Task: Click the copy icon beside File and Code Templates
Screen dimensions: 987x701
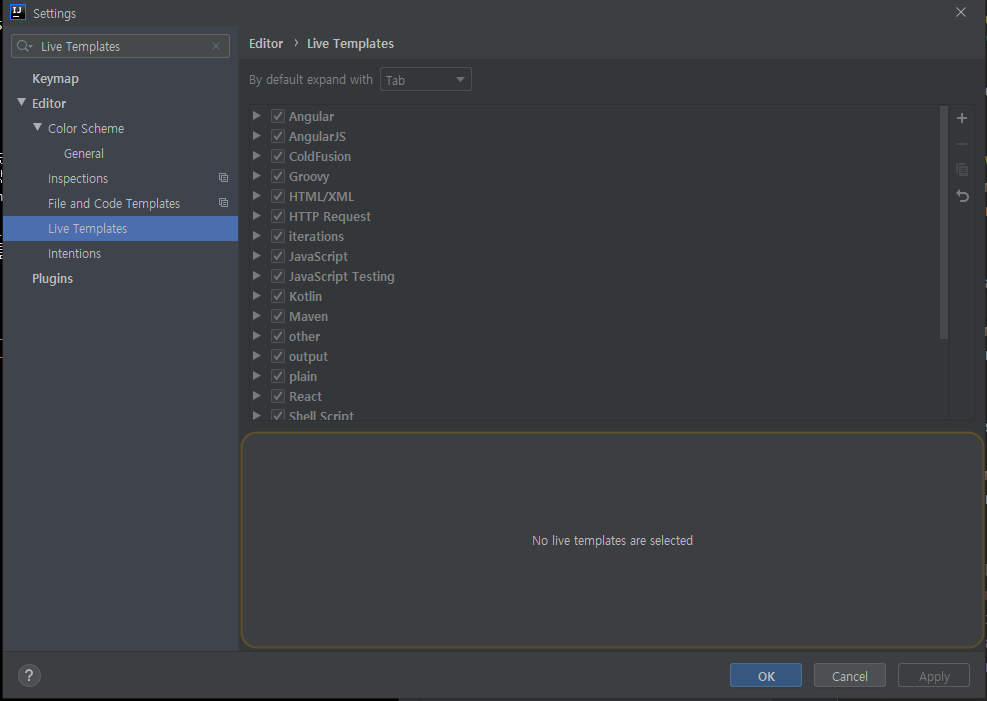Action: click(223, 203)
